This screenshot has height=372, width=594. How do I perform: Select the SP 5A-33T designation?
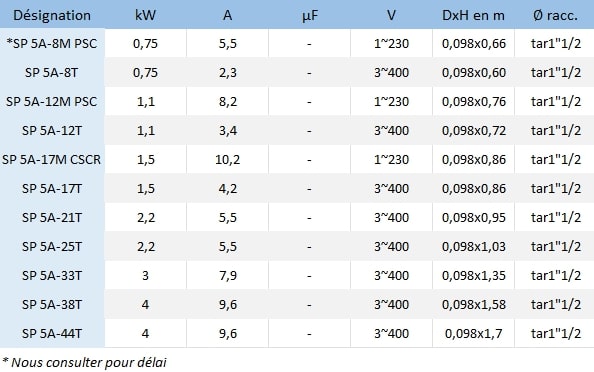point(52,275)
